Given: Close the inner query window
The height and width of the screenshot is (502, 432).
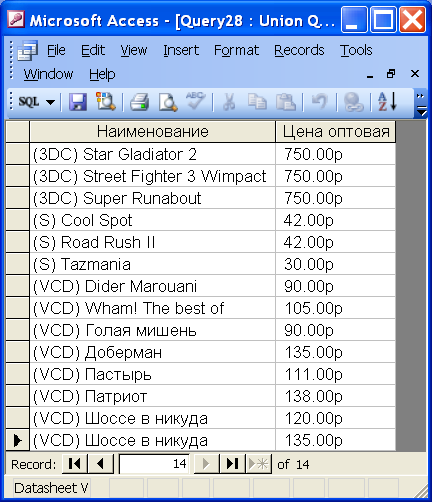Looking at the screenshot, I should (415, 74).
